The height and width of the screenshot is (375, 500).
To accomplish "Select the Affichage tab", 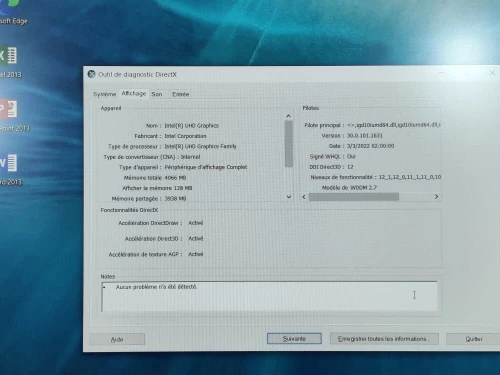I will point(134,93).
